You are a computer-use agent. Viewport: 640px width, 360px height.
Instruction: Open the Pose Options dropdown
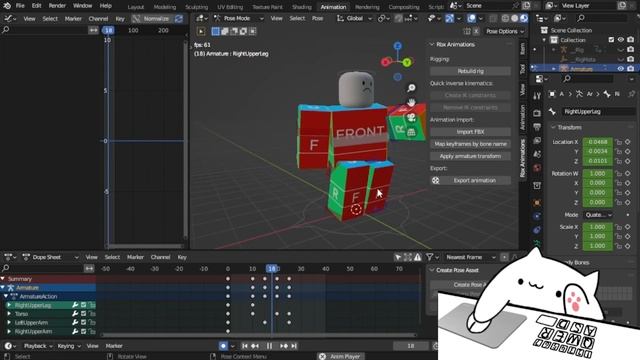(504, 31)
